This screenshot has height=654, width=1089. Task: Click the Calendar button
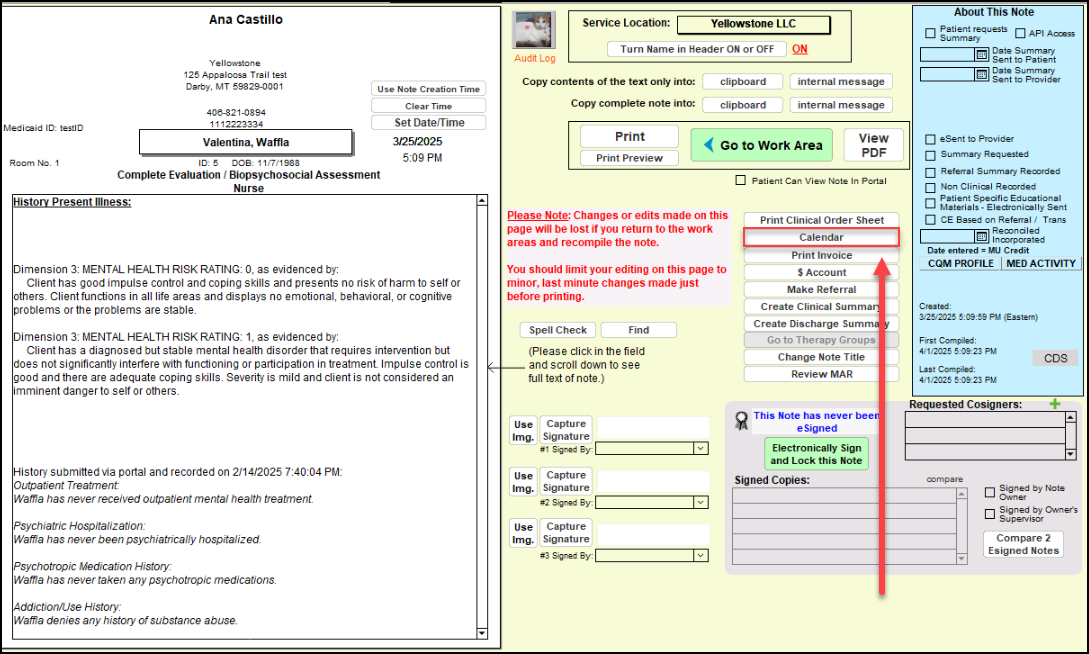821,238
